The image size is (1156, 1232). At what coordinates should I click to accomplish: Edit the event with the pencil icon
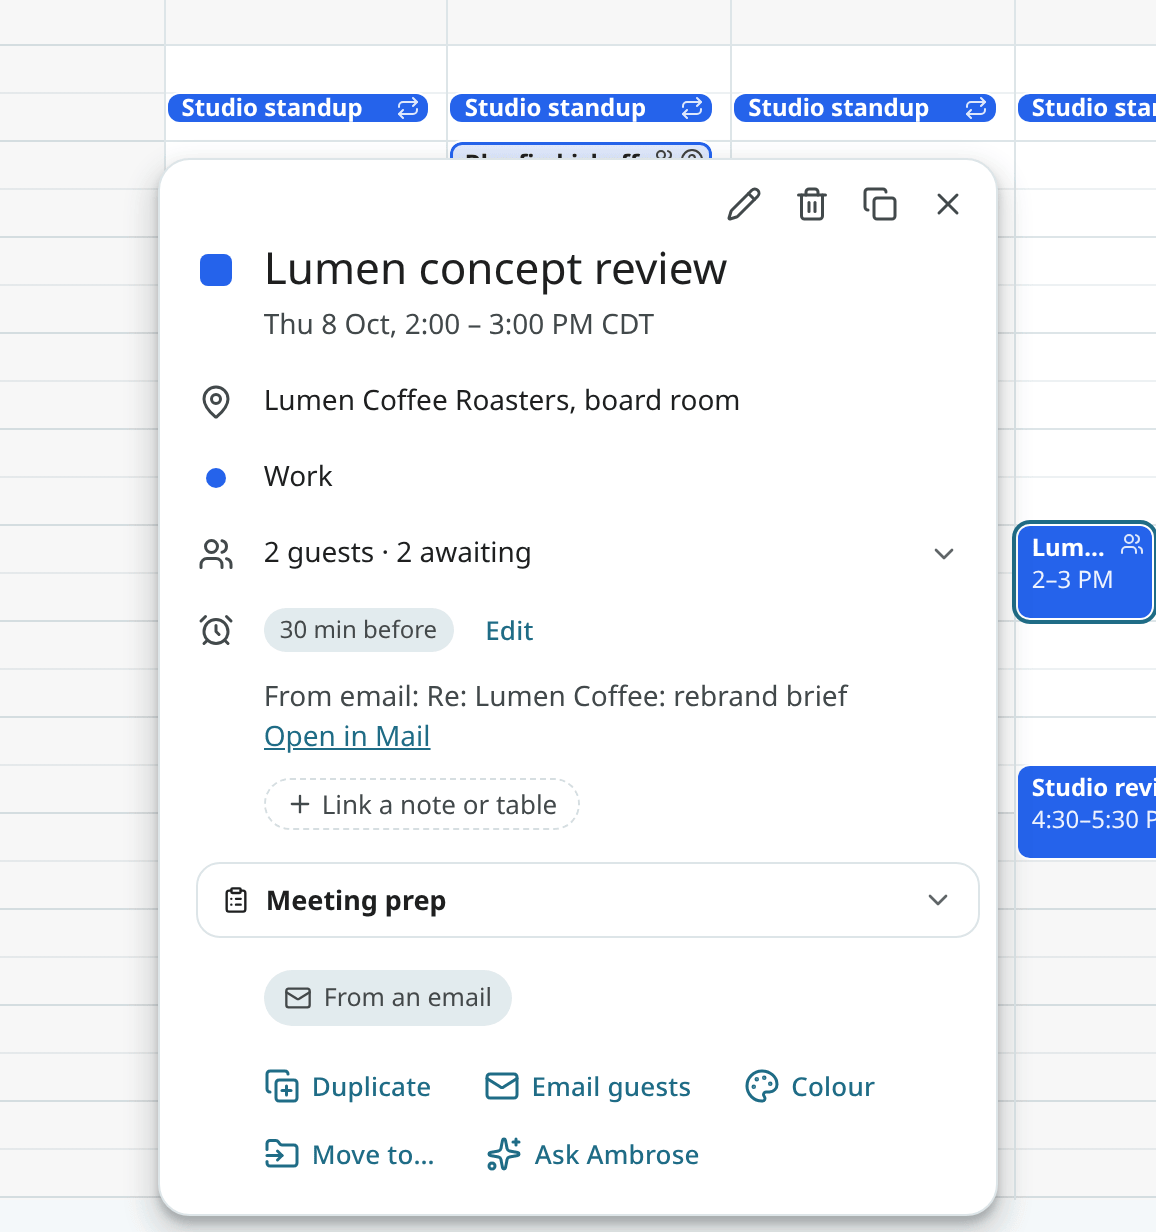[x=744, y=204]
